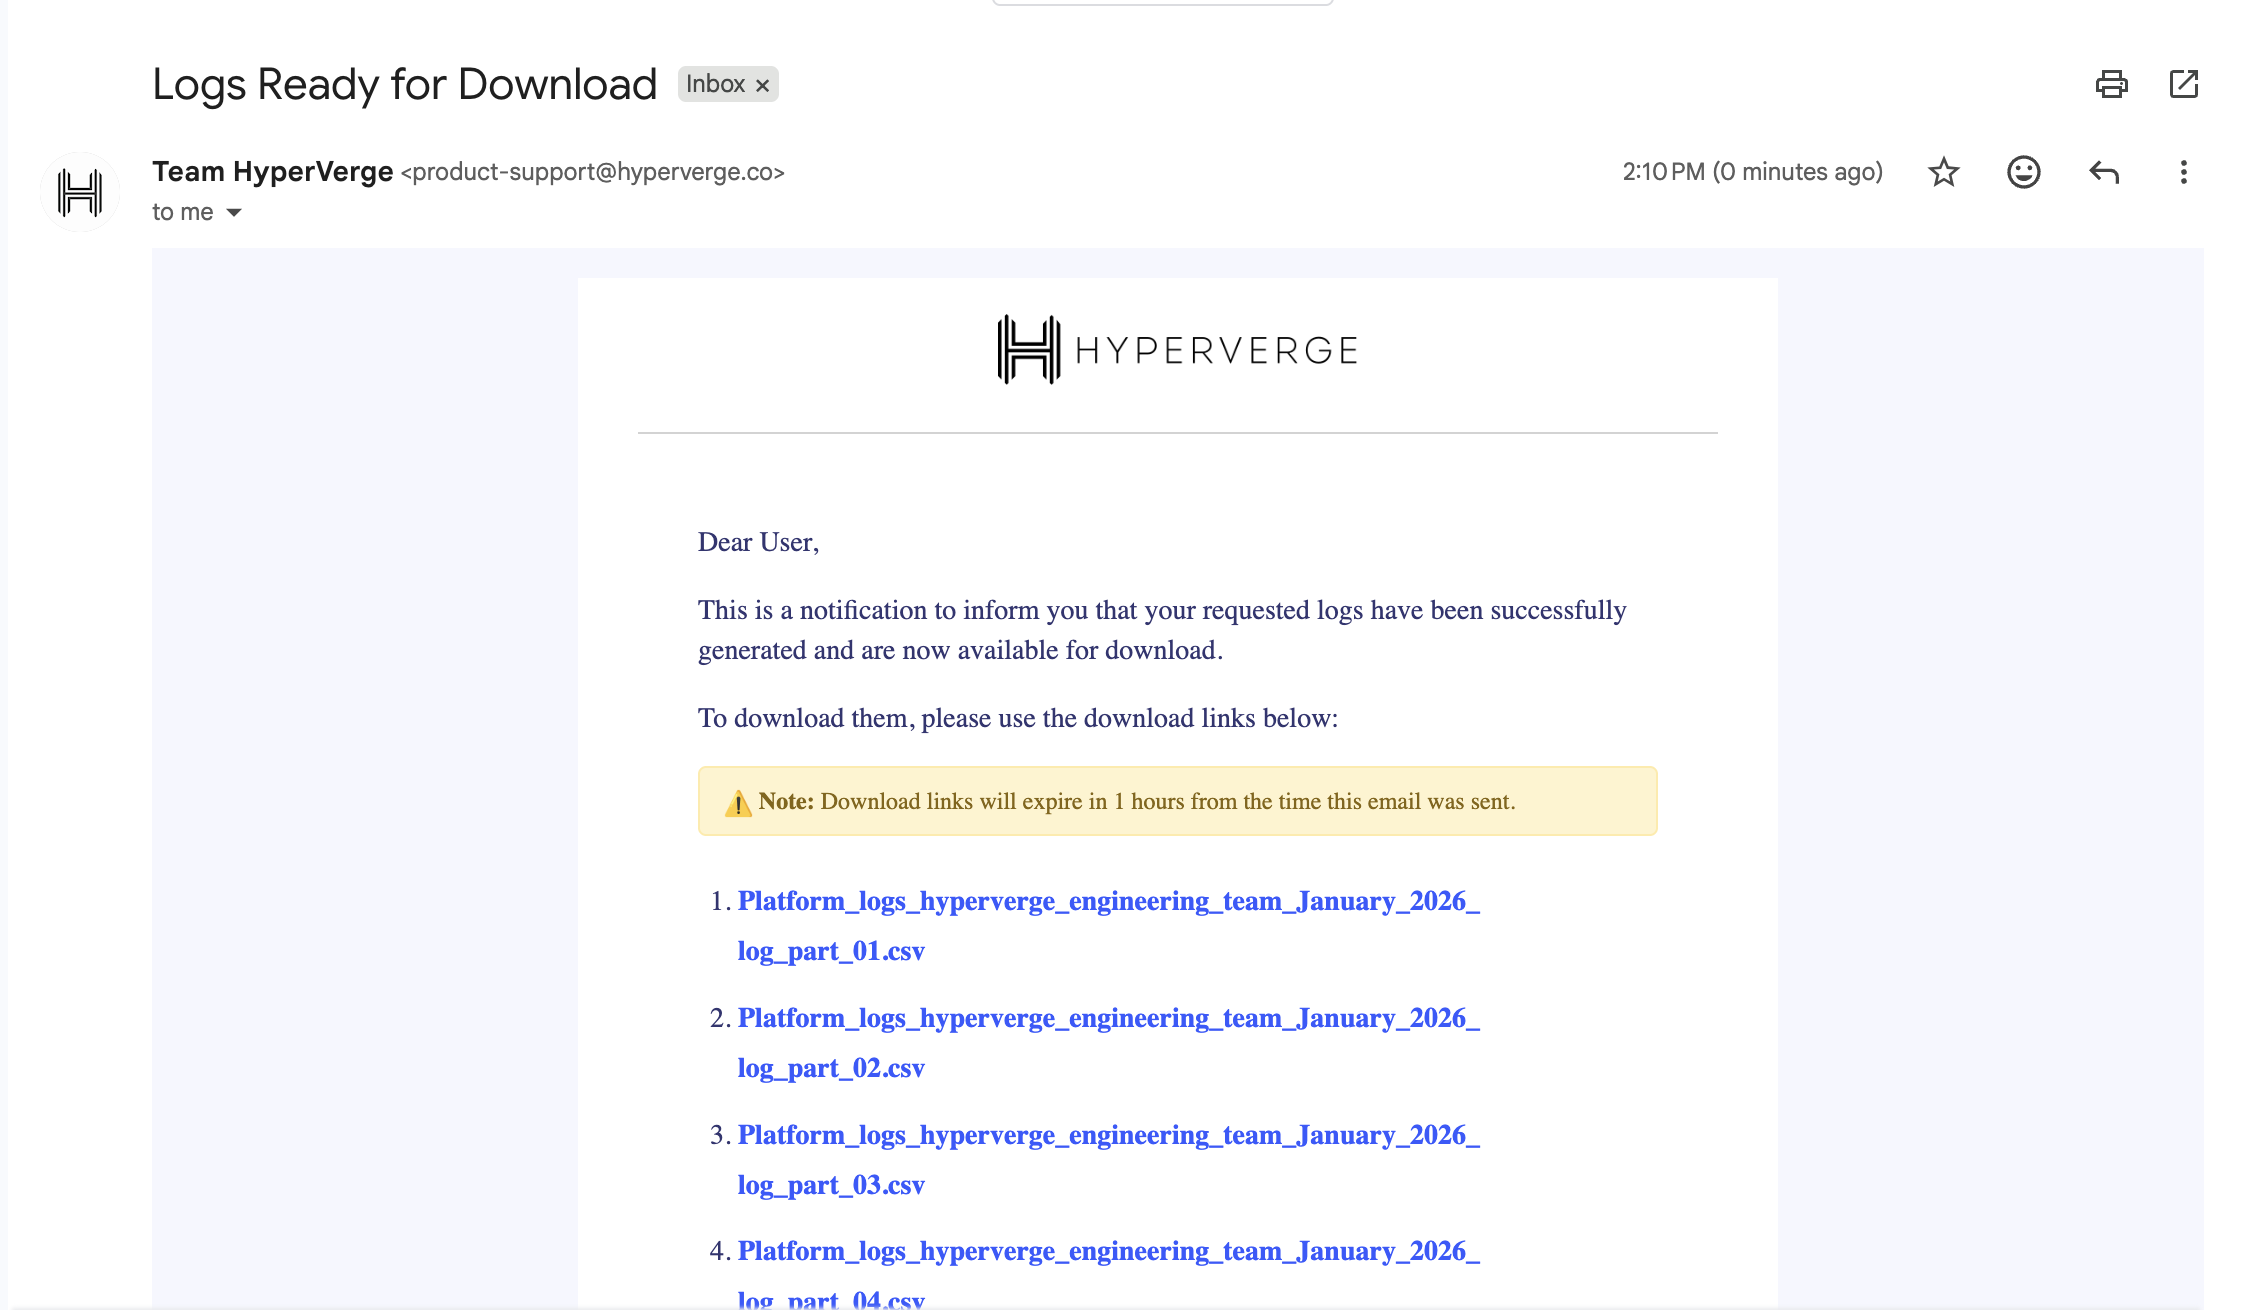Click the email timestamp 2:10 PM
The image size is (2244, 1310).
click(1662, 171)
